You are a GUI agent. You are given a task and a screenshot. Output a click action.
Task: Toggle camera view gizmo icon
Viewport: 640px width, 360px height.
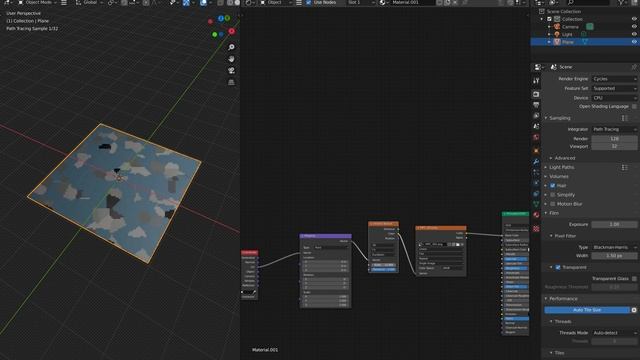[x=231, y=71]
